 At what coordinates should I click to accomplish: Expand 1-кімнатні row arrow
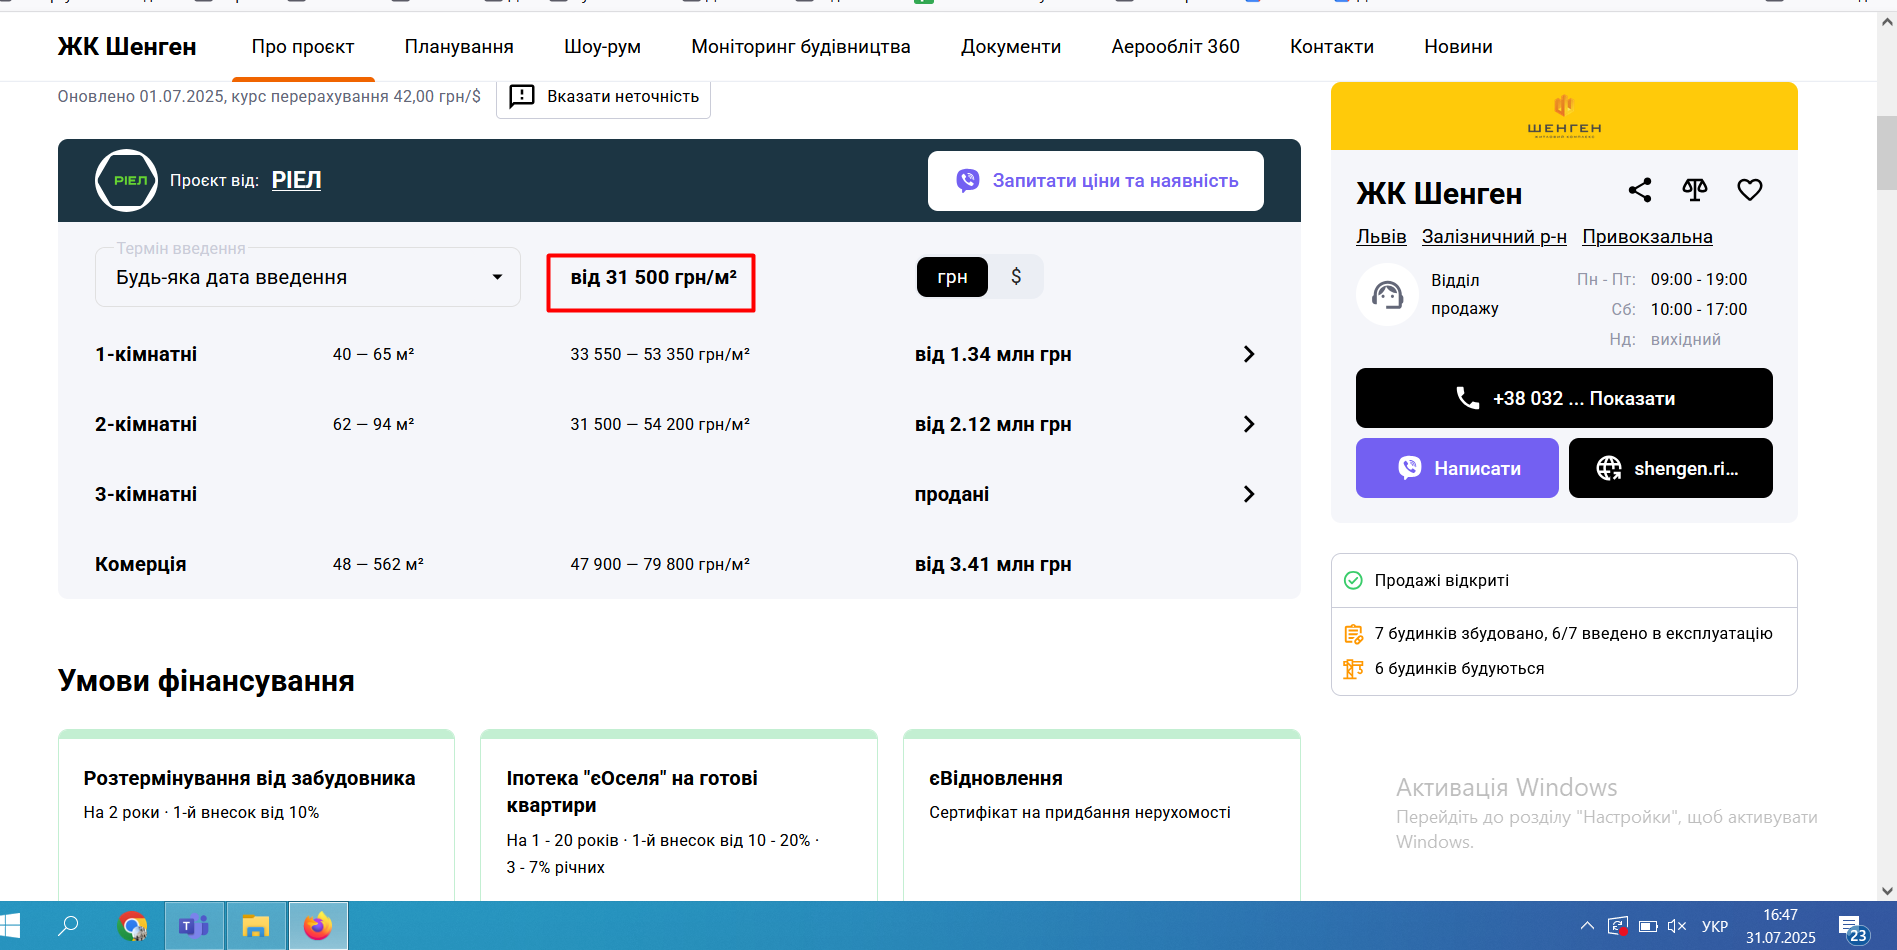pyautogui.click(x=1248, y=354)
